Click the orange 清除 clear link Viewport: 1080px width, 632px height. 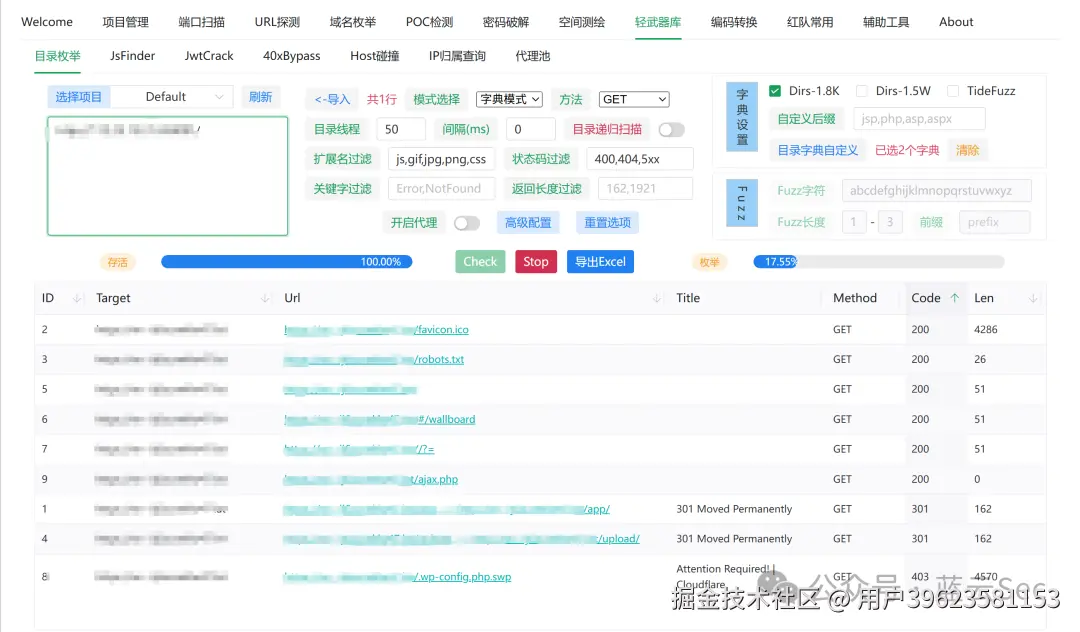tap(967, 150)
